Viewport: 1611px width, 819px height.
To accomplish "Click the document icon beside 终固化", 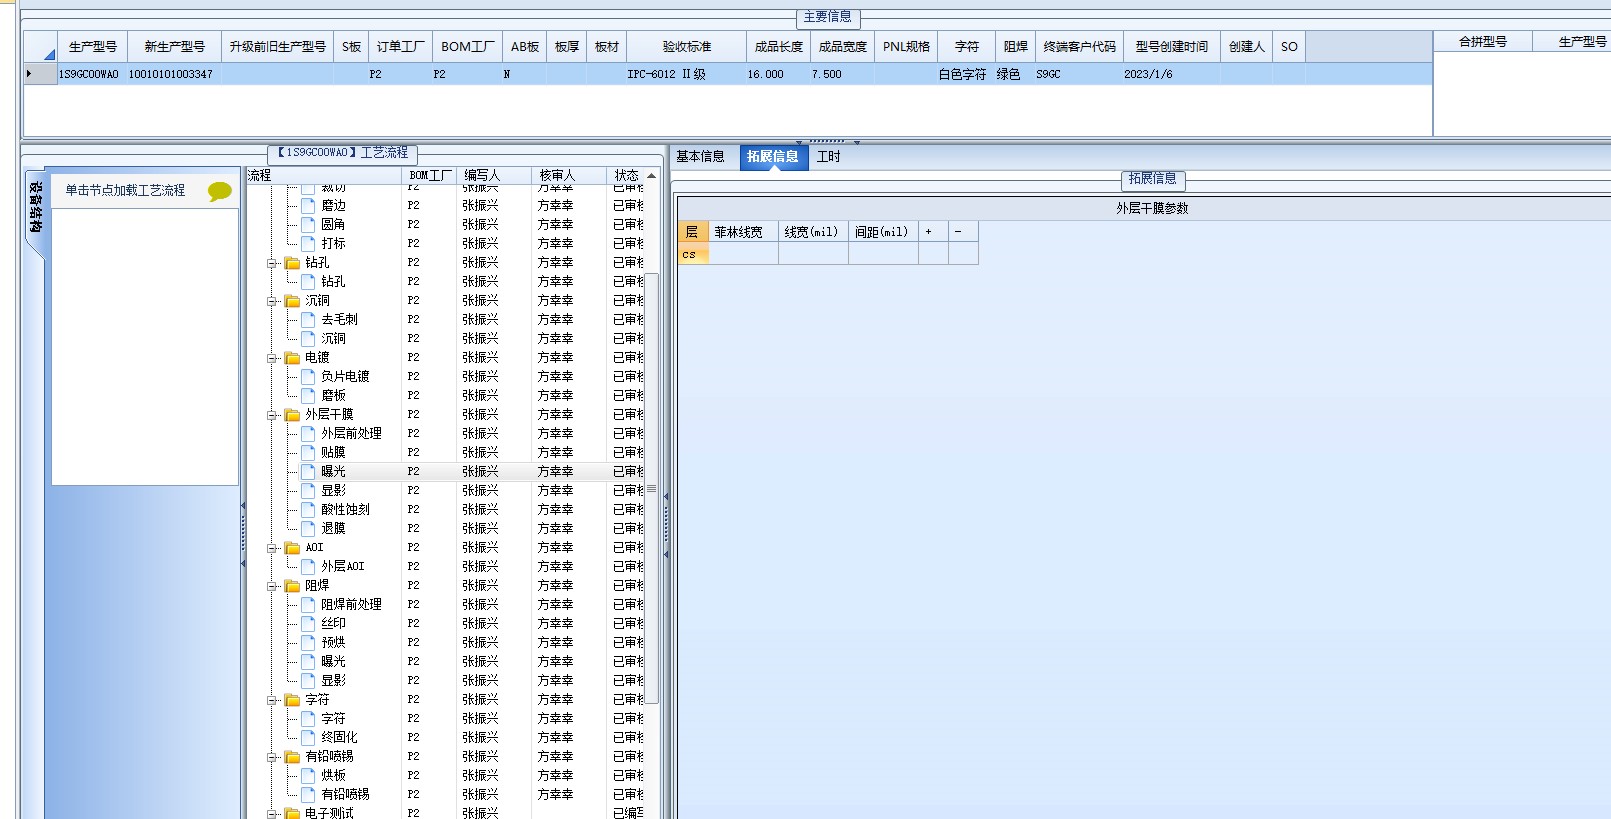I will tap(309, 737).
